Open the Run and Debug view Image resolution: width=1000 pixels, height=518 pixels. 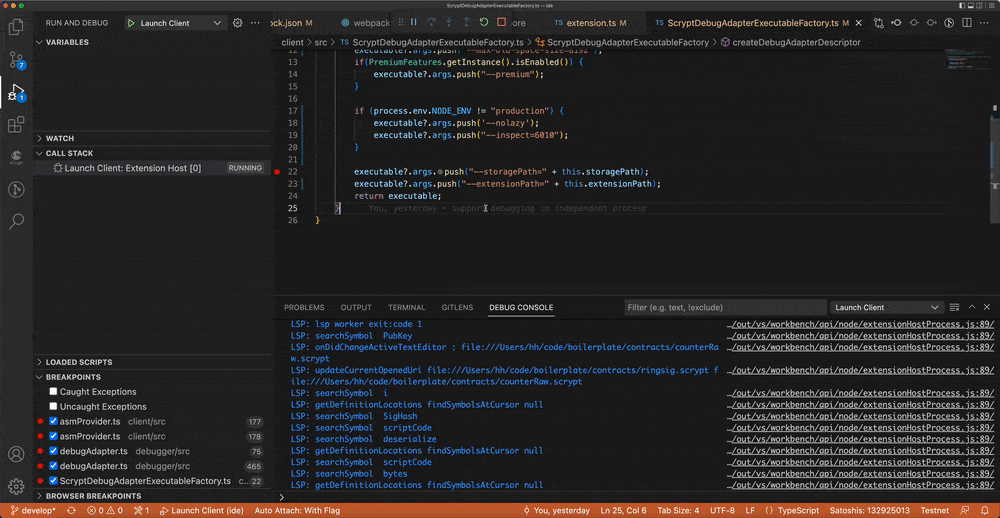coord(17,93)
